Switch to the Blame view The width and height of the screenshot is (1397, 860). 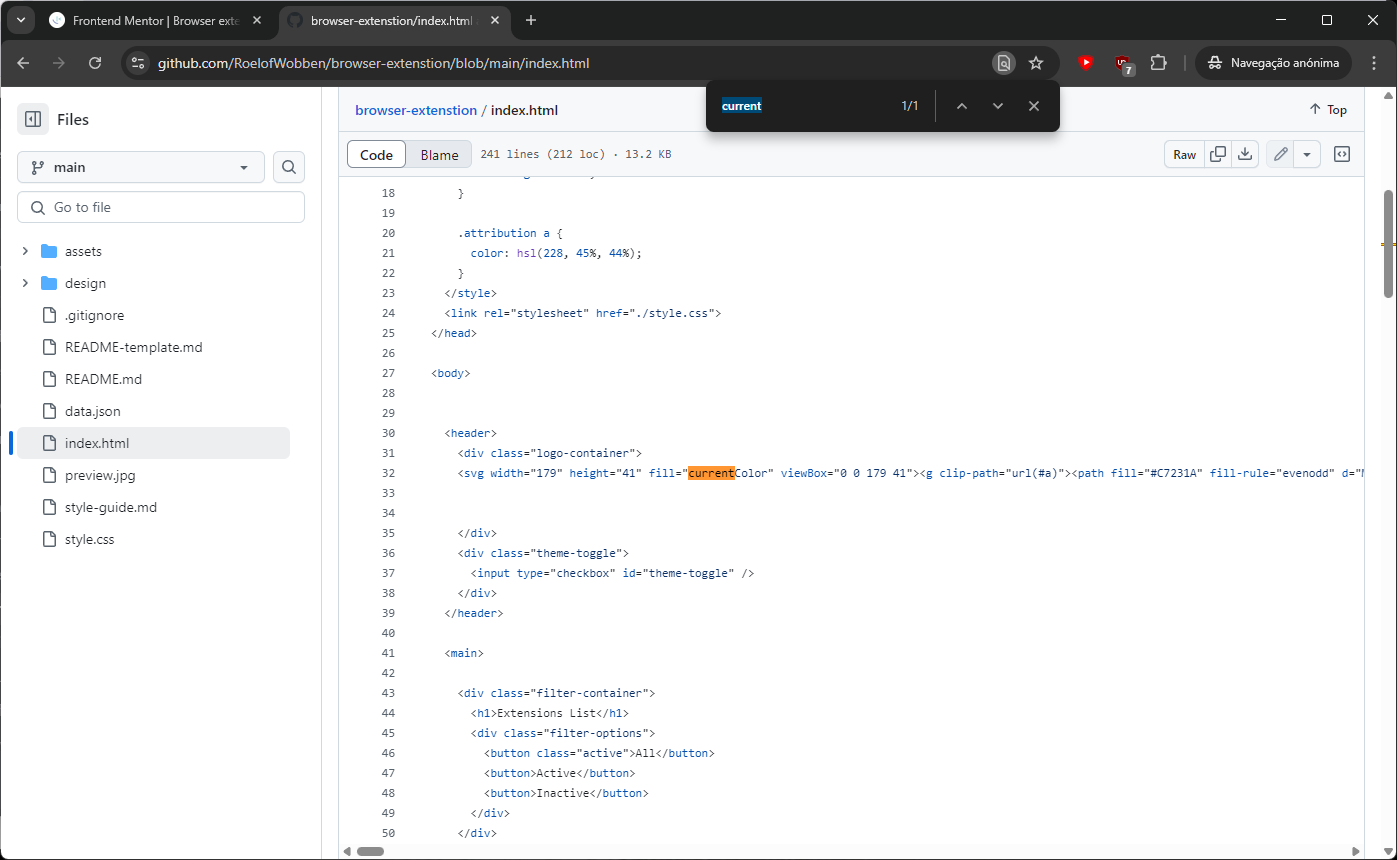(439, 154)
